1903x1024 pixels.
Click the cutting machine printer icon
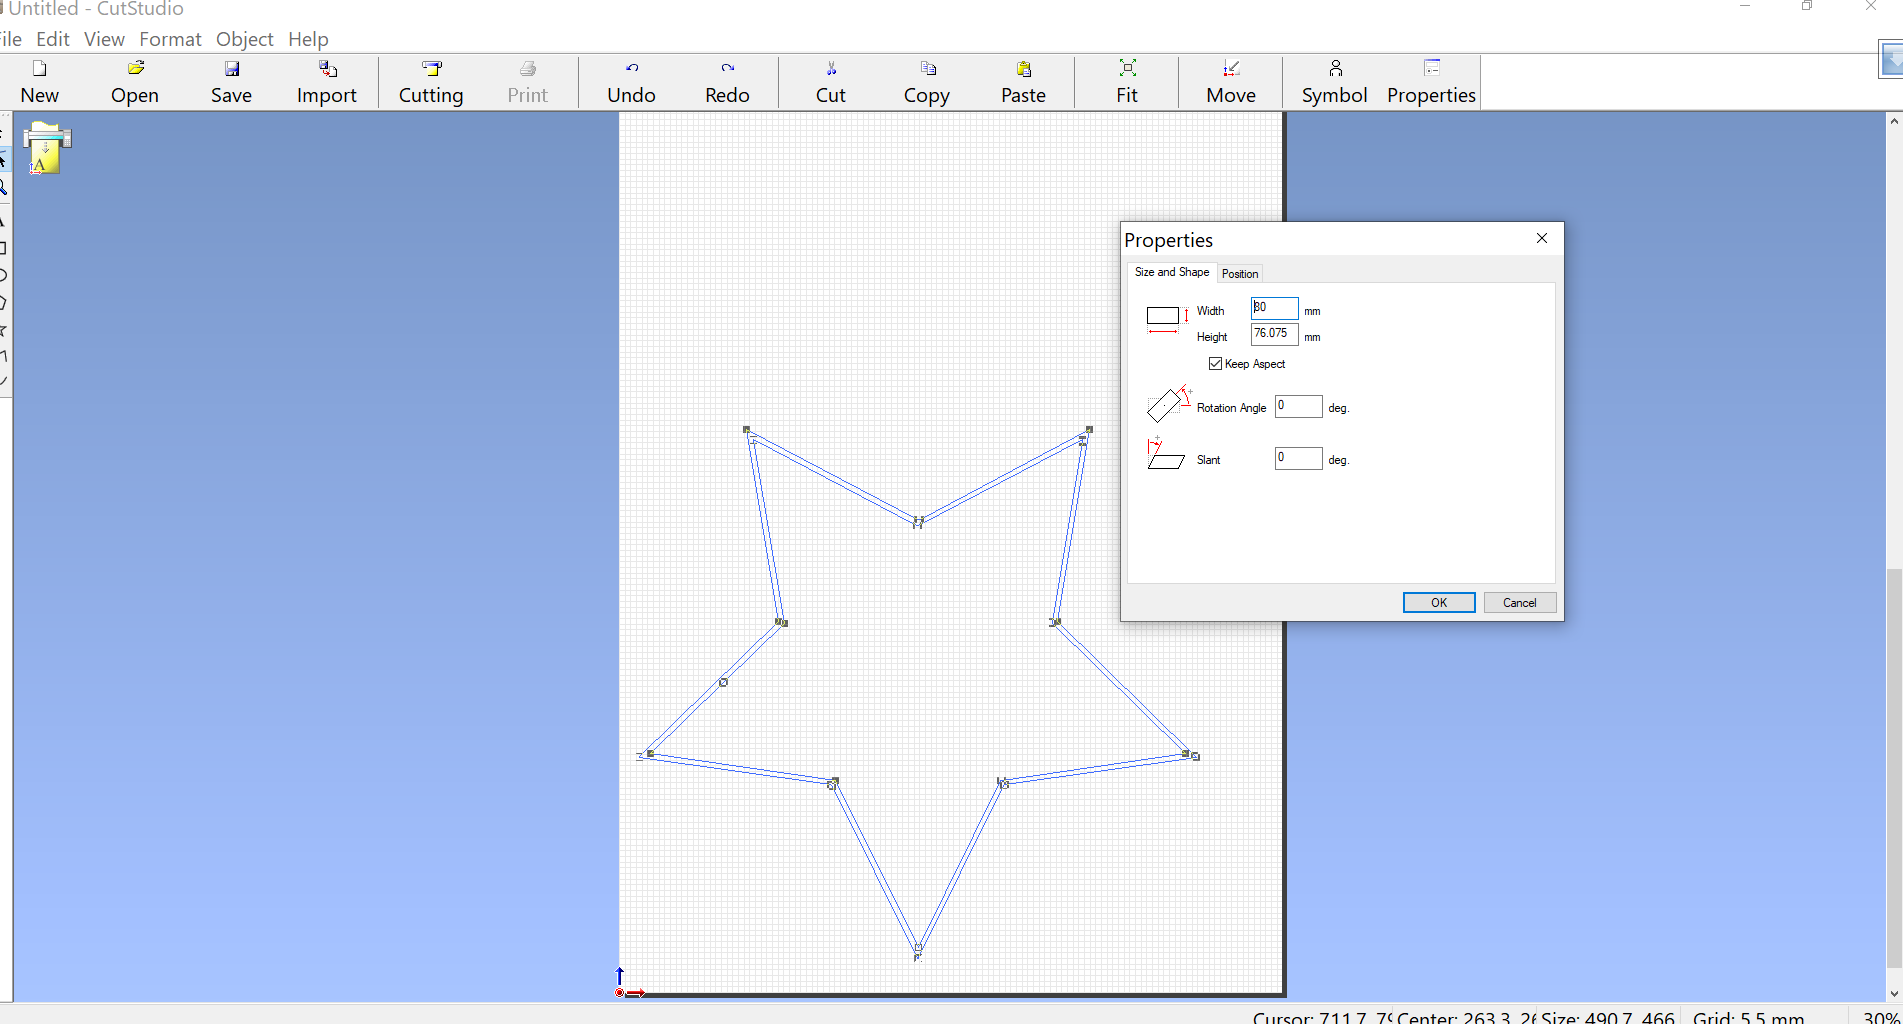pos(47,148)
